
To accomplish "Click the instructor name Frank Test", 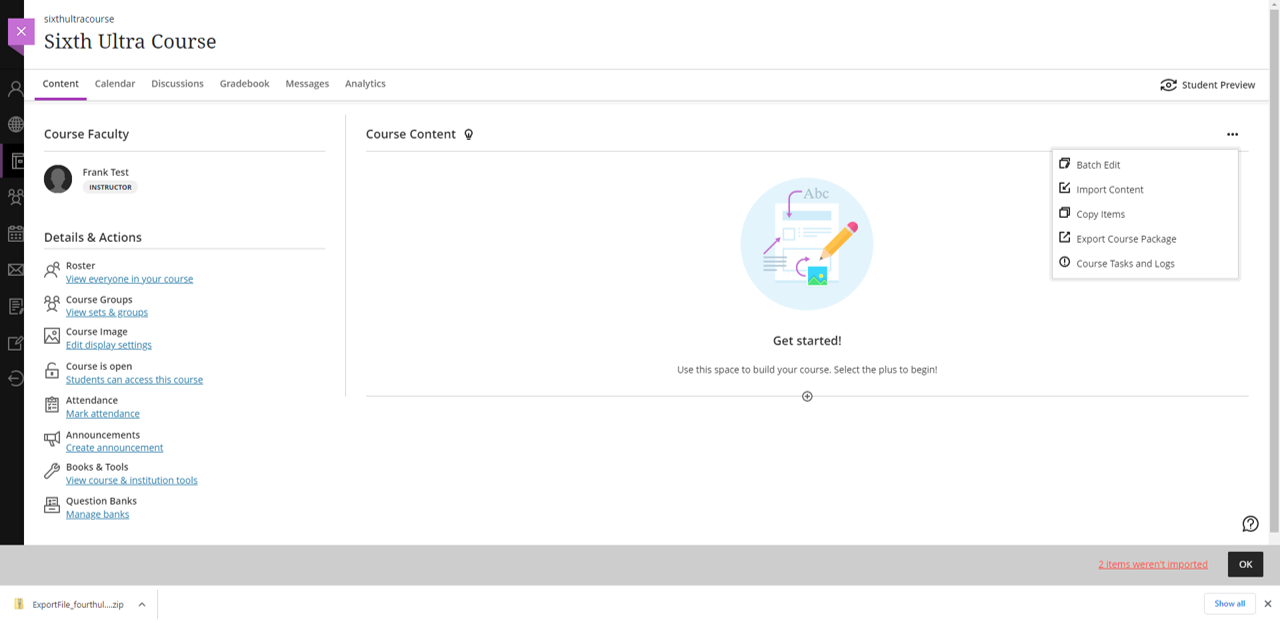I will click(x=105, y=172).
